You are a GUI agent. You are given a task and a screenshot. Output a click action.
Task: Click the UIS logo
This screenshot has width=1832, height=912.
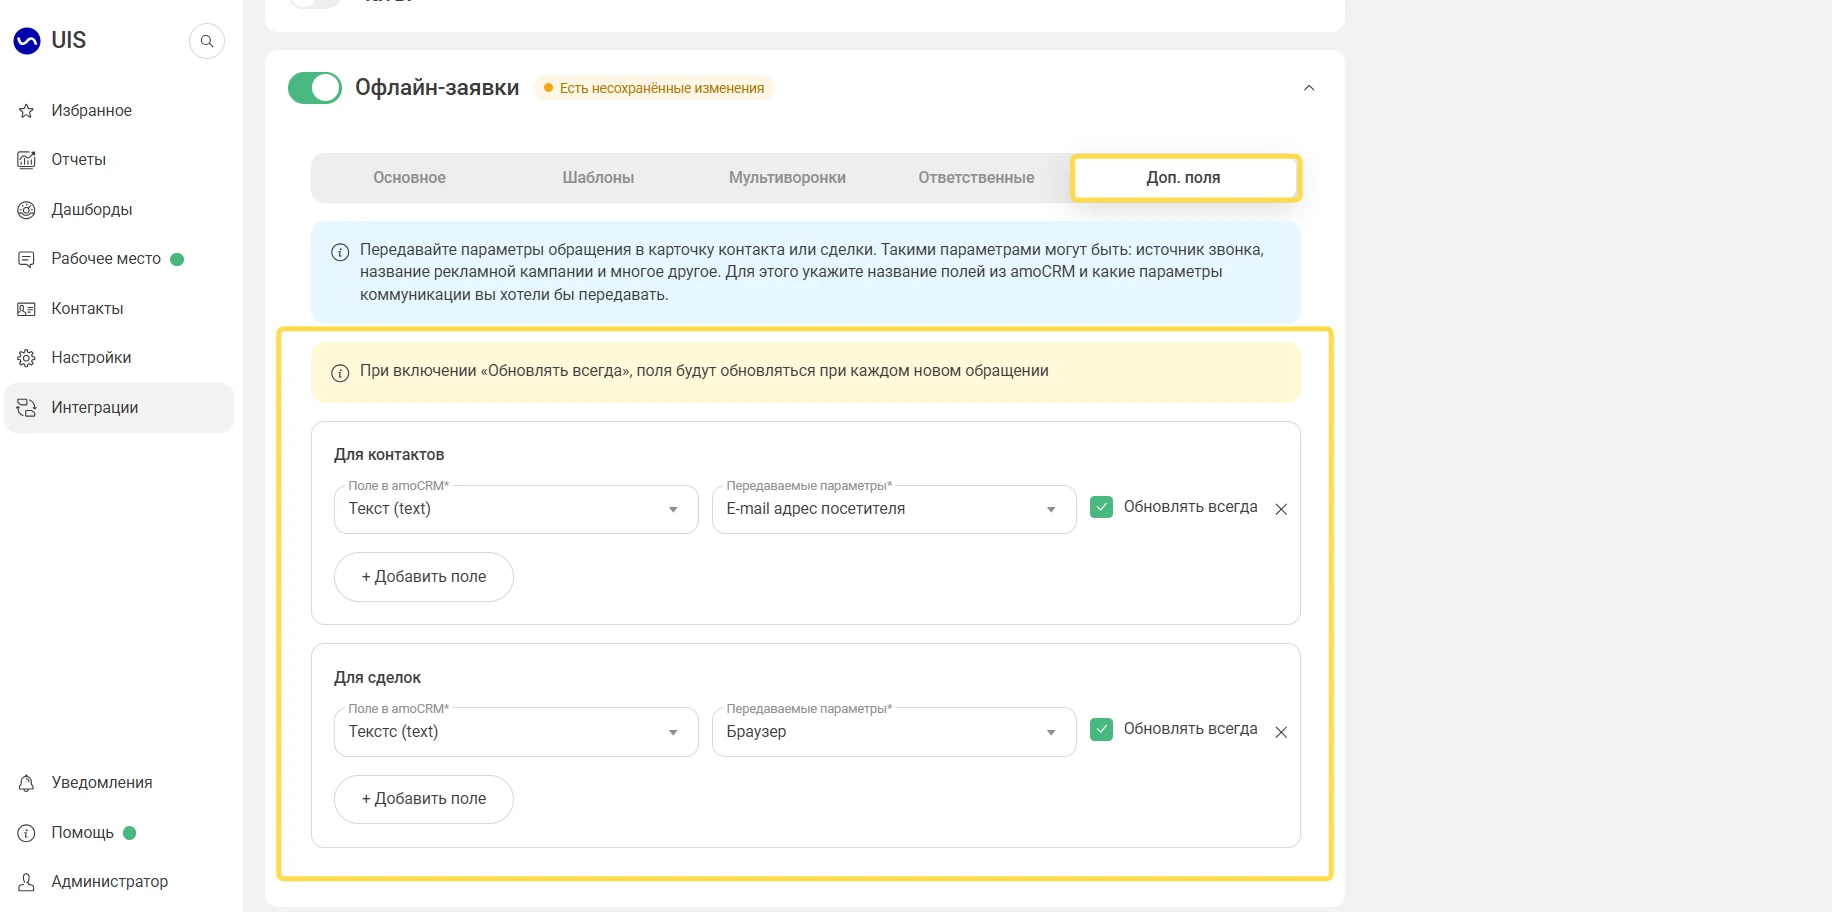coord(50,40)
